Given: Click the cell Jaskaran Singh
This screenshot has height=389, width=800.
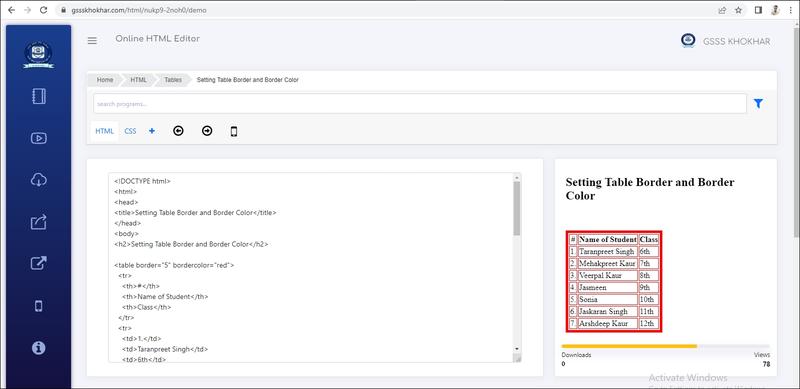Looking at the screenshot, I should 608,311.
